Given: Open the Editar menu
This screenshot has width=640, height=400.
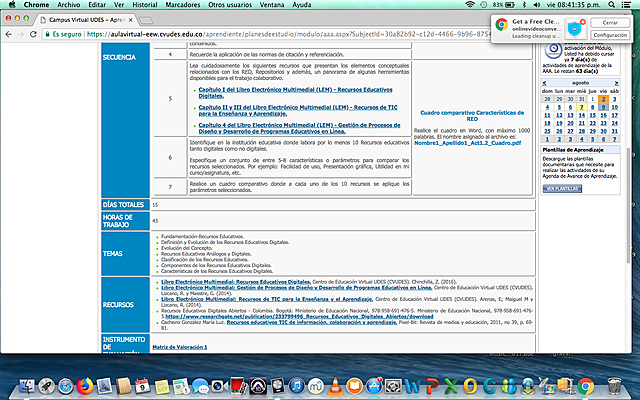Looking at the screenshot, I should point(97,4).
